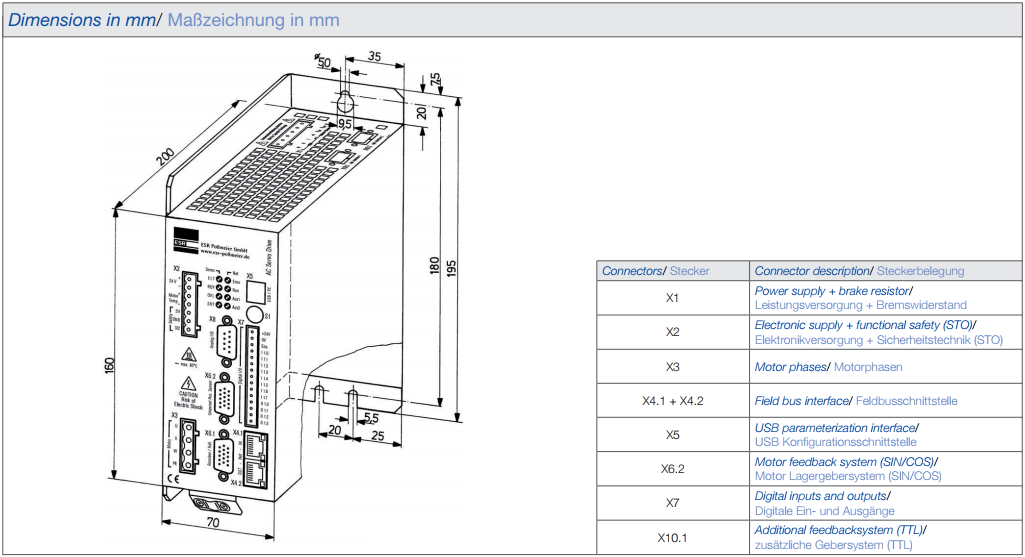Click the hot surface warning triangle symbol
The image size is (1025, 557).
coord(189,355)
